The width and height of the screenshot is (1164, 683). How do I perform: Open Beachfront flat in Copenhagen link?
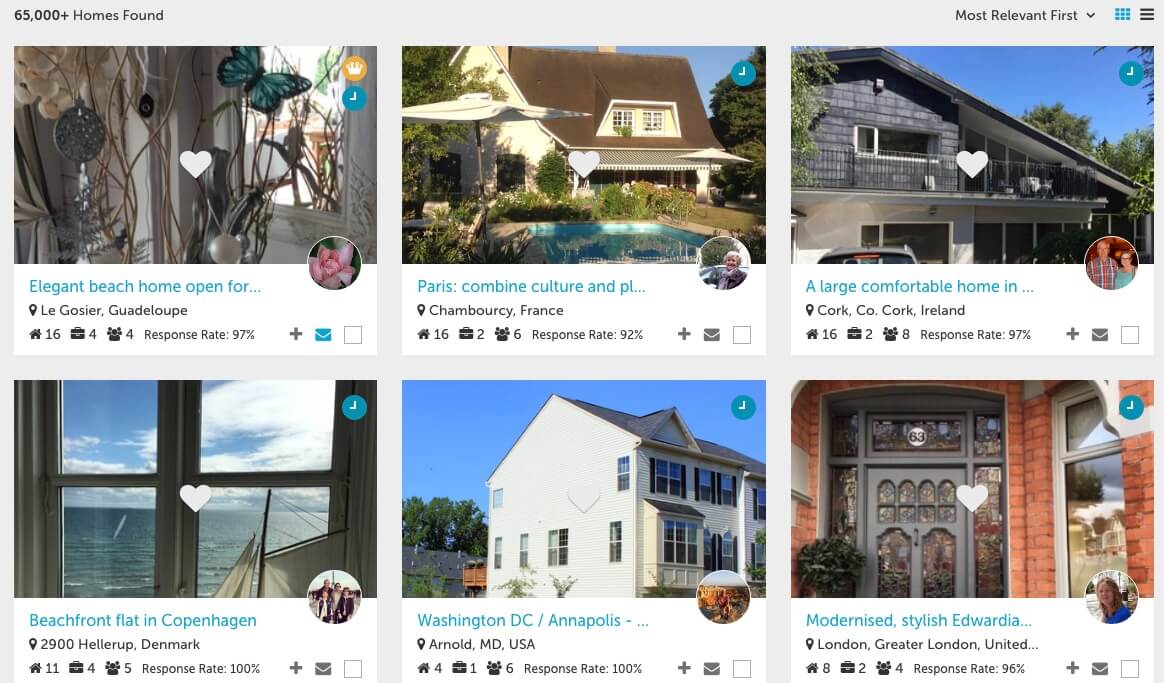click(x=143, y=620)
